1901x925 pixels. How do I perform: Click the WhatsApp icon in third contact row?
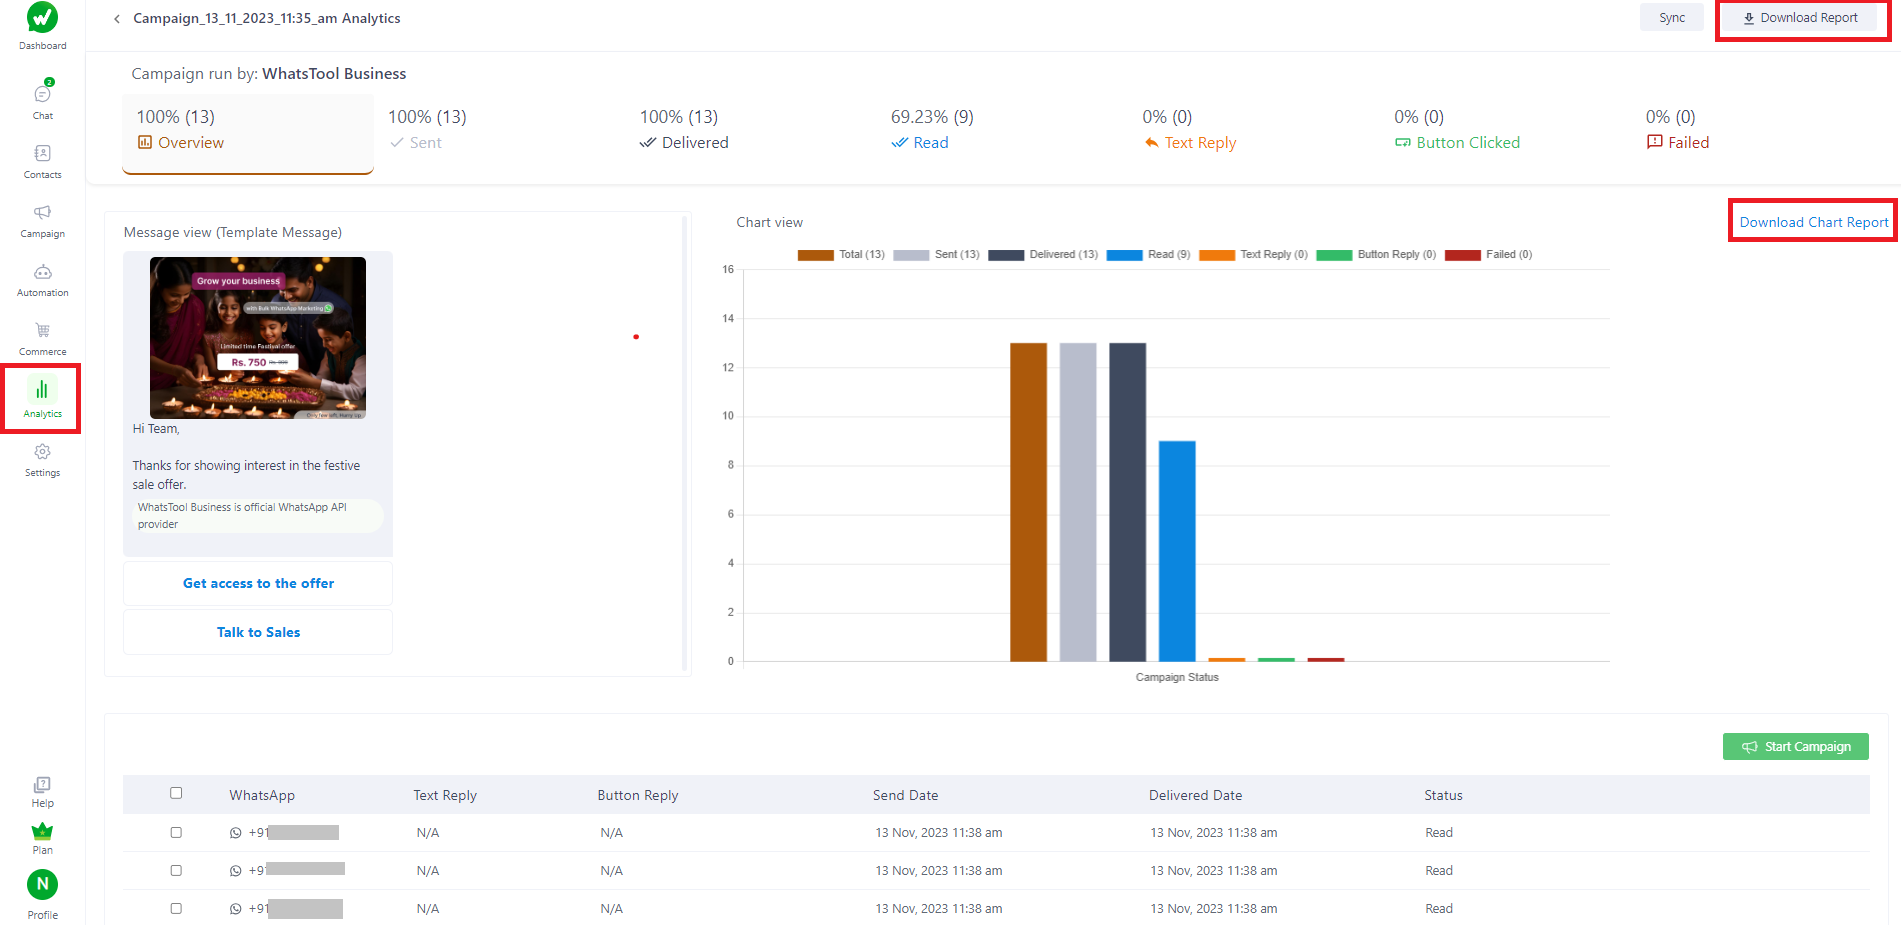click(236, 909)
